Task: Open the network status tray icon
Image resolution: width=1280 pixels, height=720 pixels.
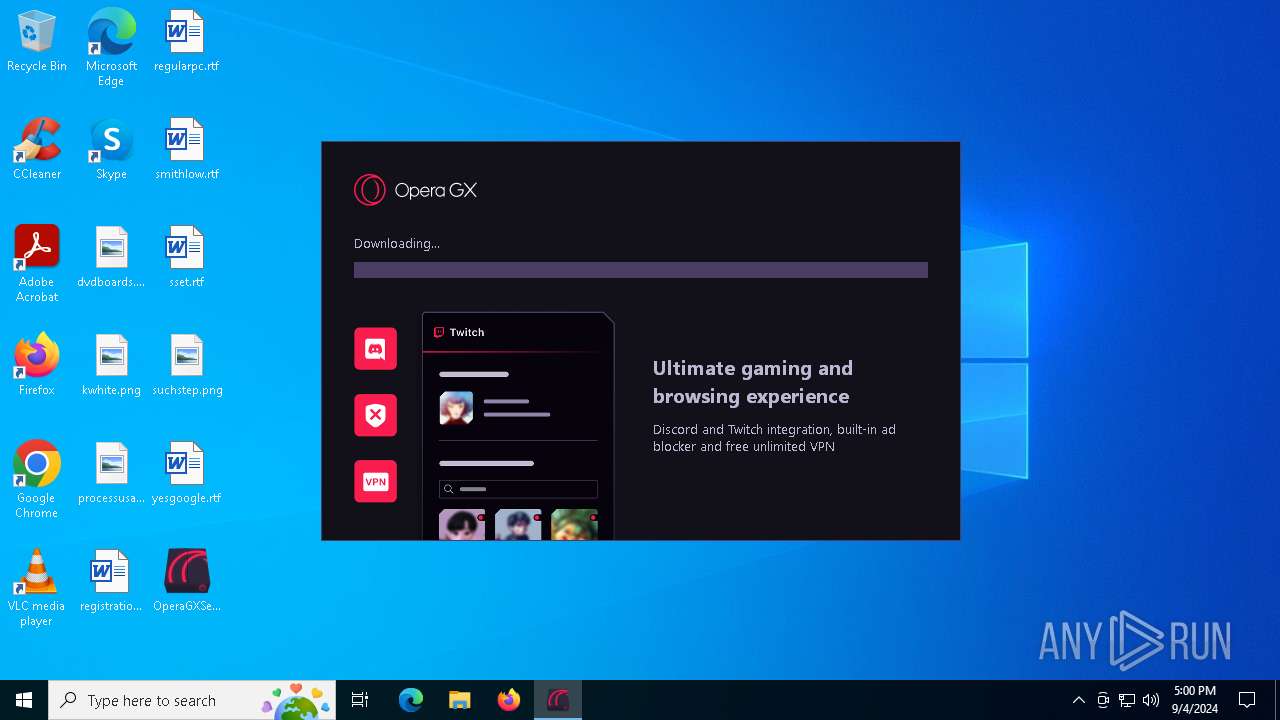Action: pyautogui.click(x=1127, y=700)
